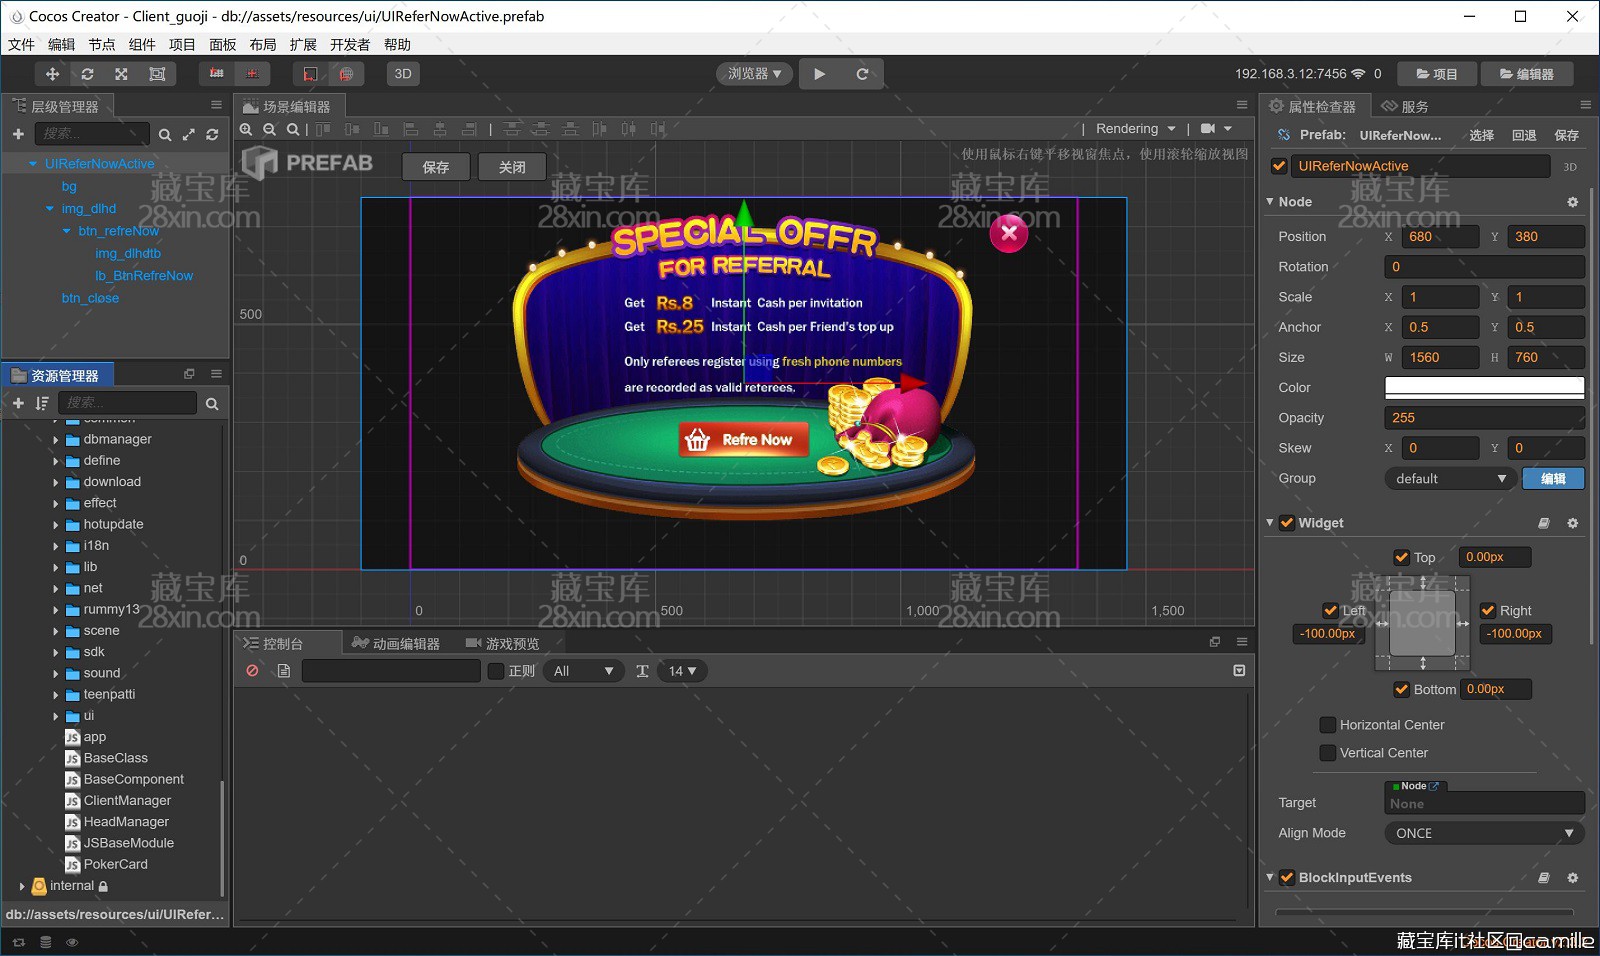Viewport: 1600px width, 956px height.
Task: Select the Scale transform tool
Action: pyautogui.click(x=121, y=74)
